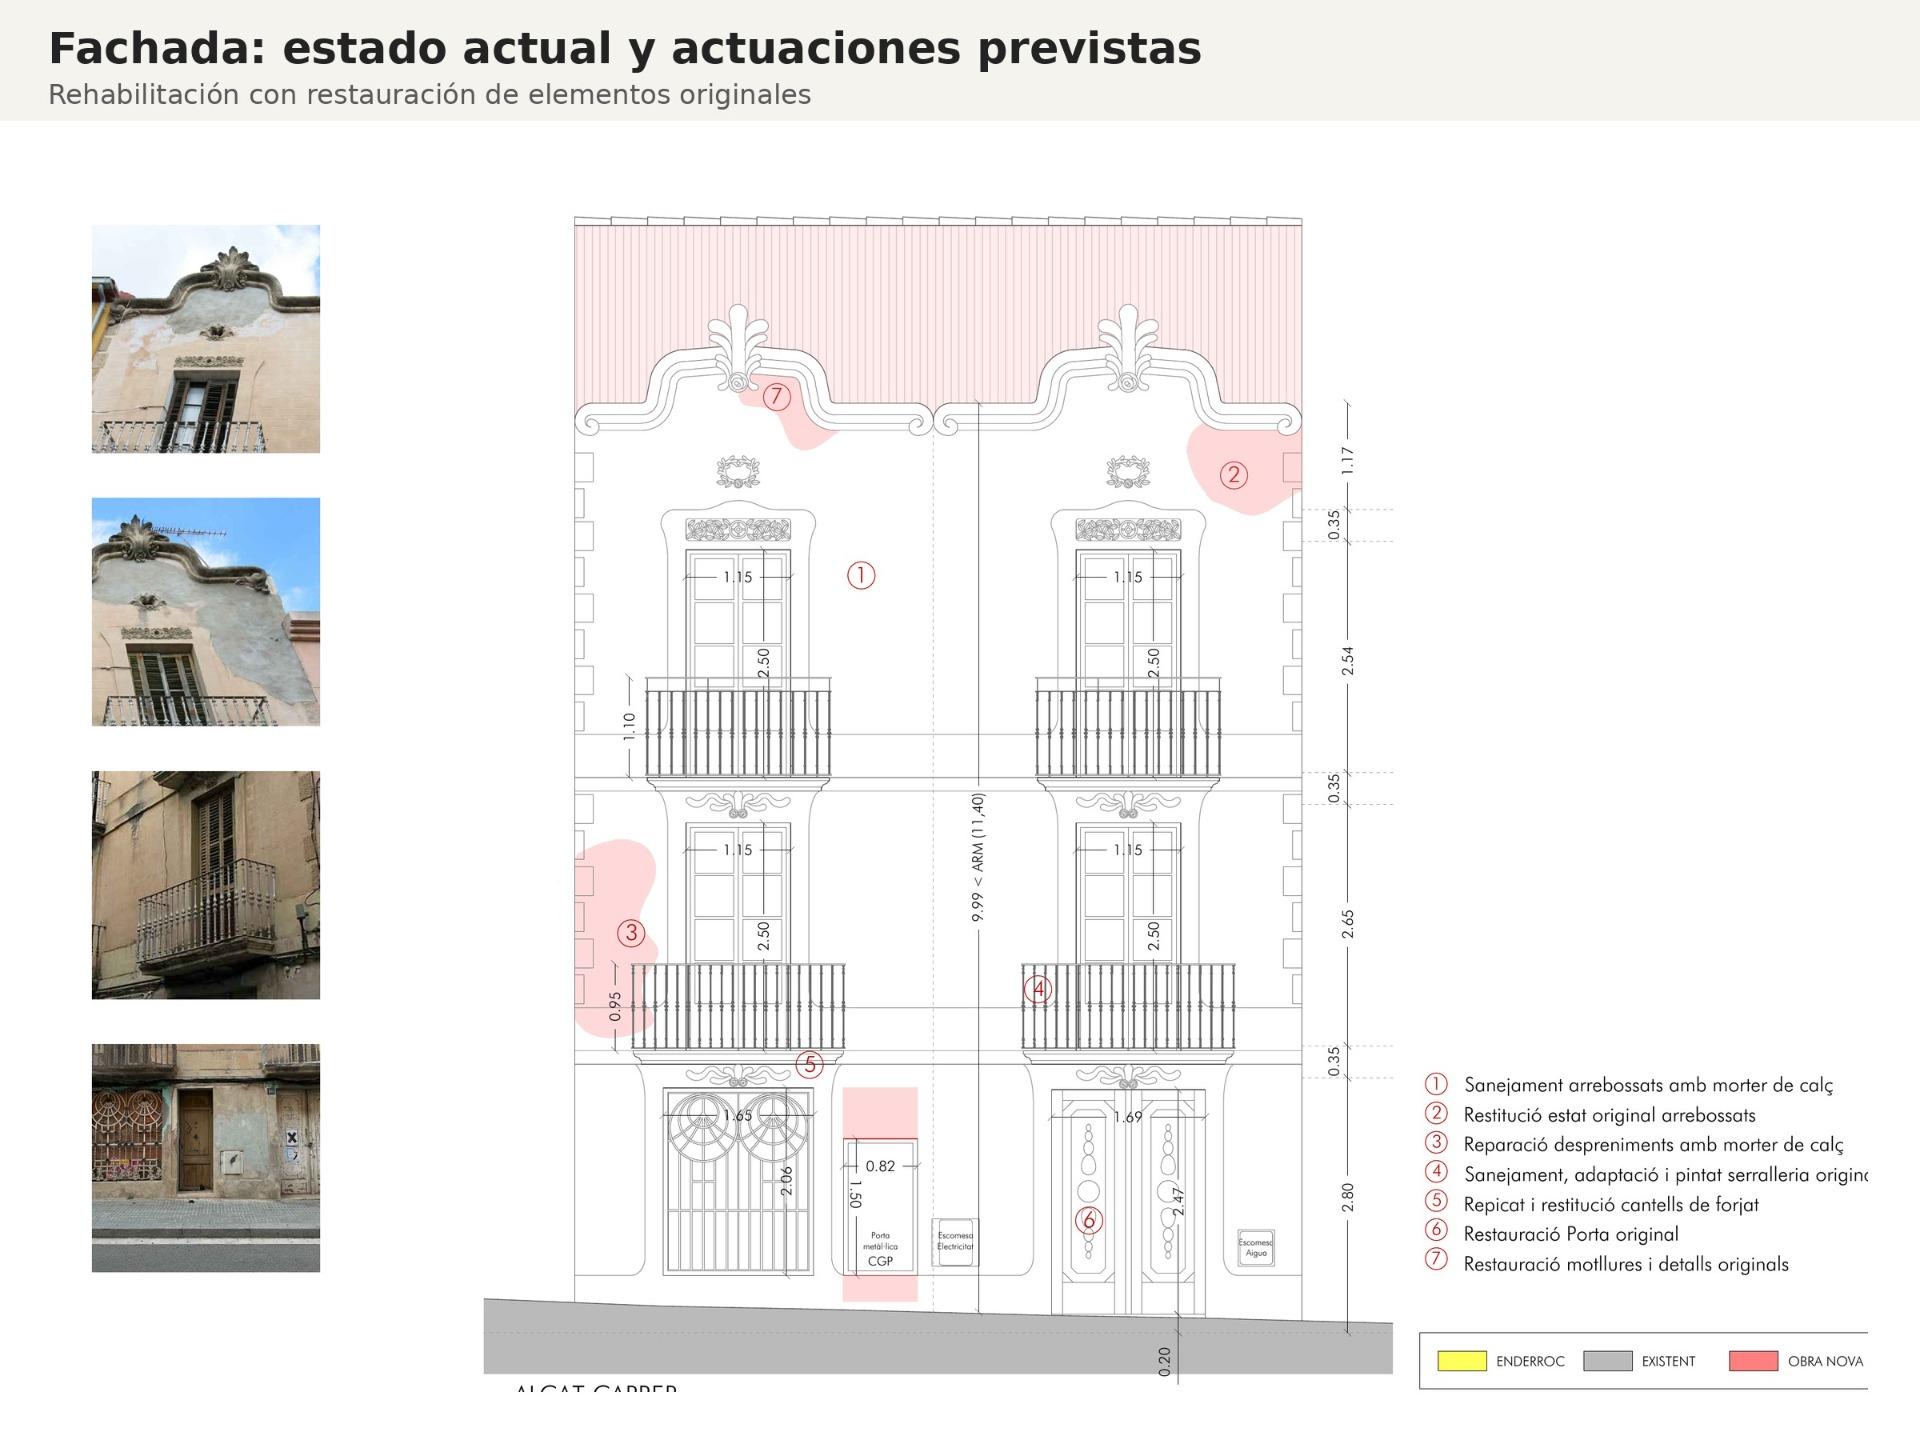Click circled marker 5 below the left balcony
The width and height of the screenshot is (1920, 1440).
pyautogui.click(x=810, y=1065)
